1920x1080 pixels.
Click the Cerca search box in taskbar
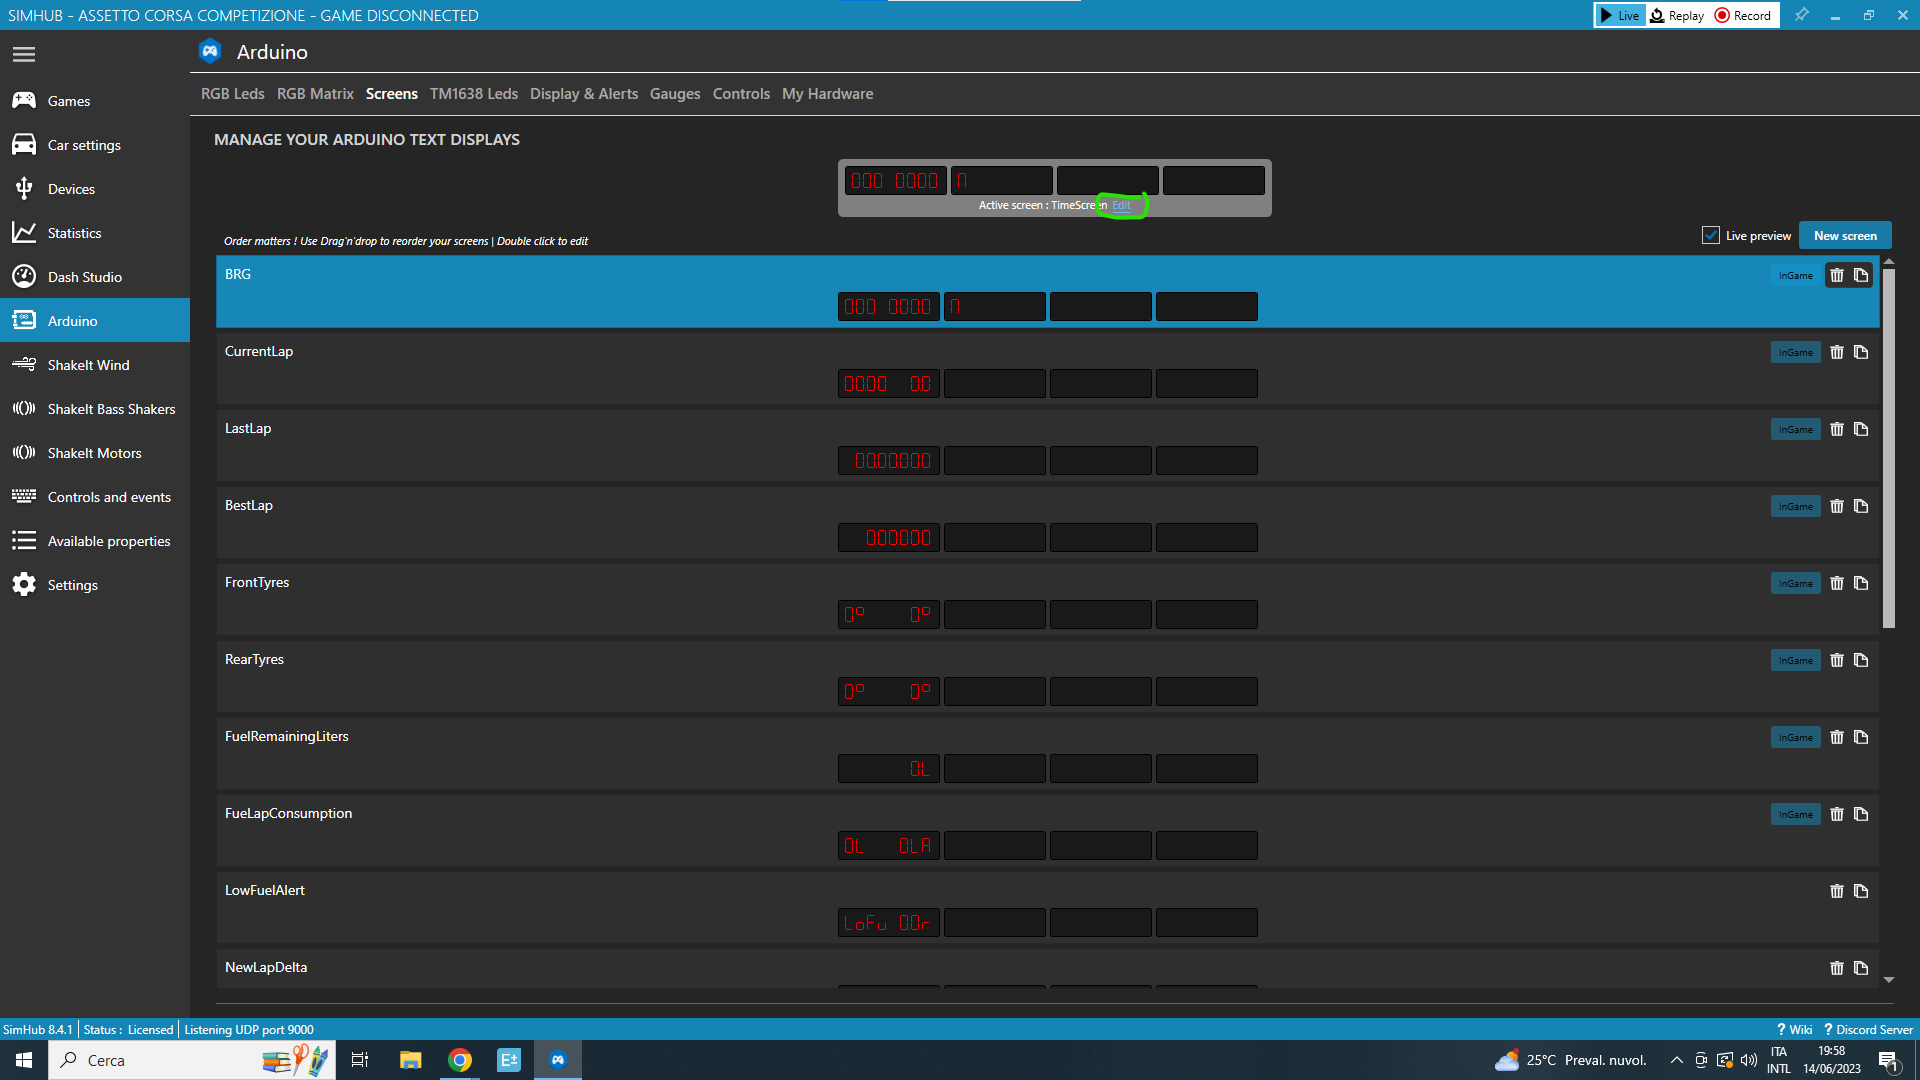pyautogui.click(x=190, y=1060)
